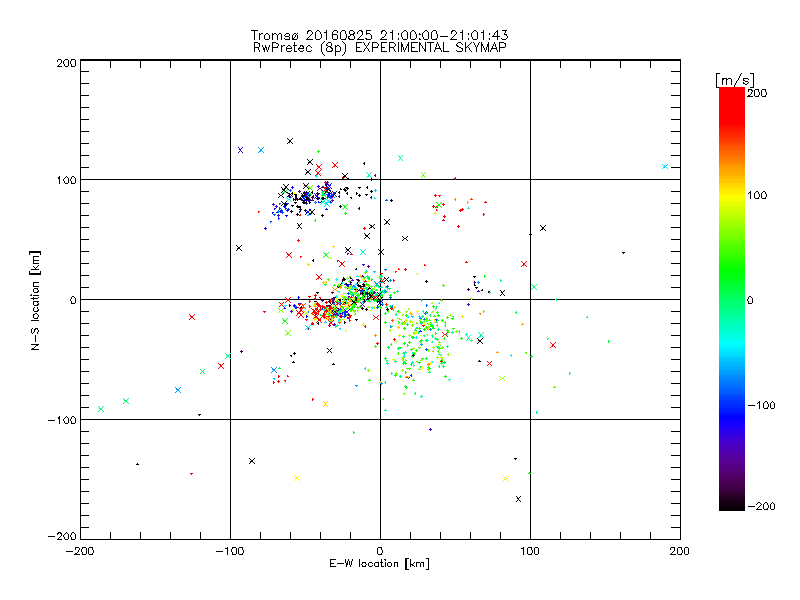Viewport: 800px width, 600px height.
Task: Click the lone cyan X marker at far right edge
Action: coord(665,166)
